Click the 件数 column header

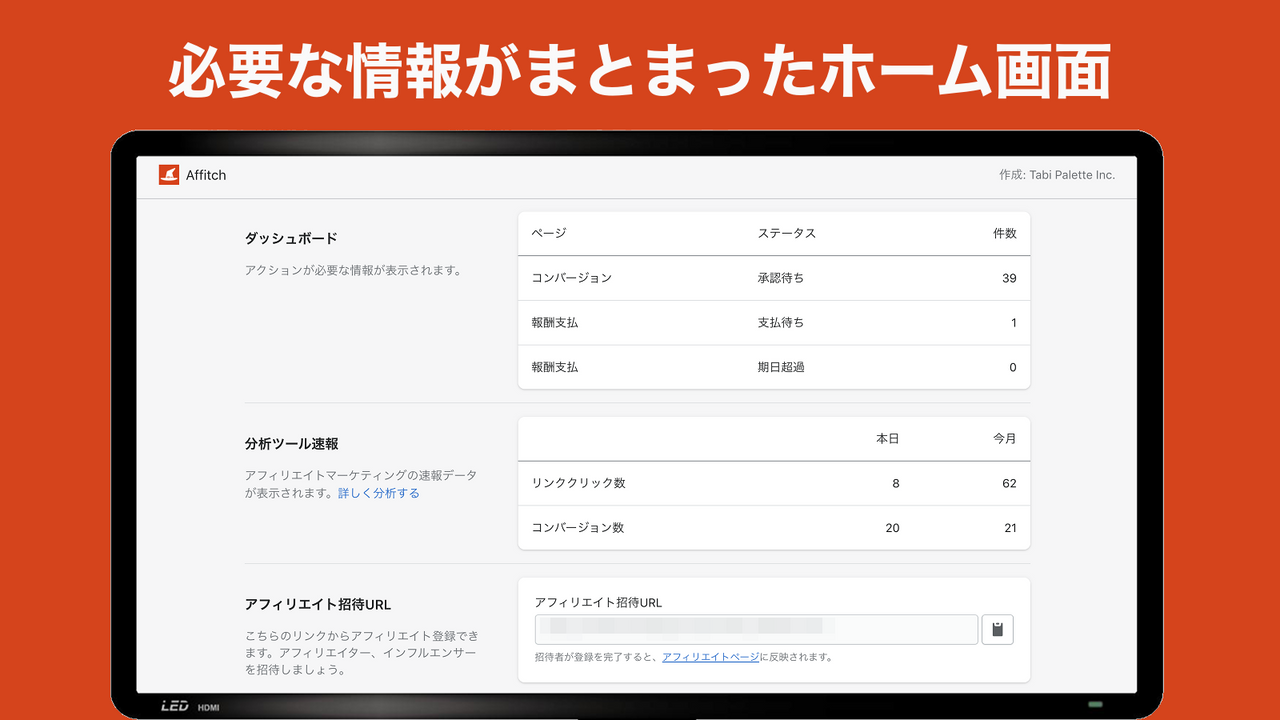coord(1005,233)
